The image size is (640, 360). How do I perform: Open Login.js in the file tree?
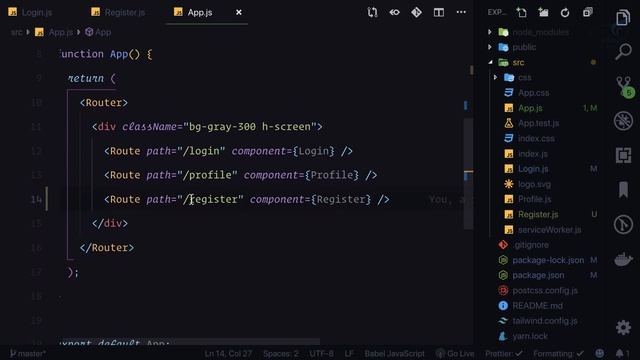(533, 169)
